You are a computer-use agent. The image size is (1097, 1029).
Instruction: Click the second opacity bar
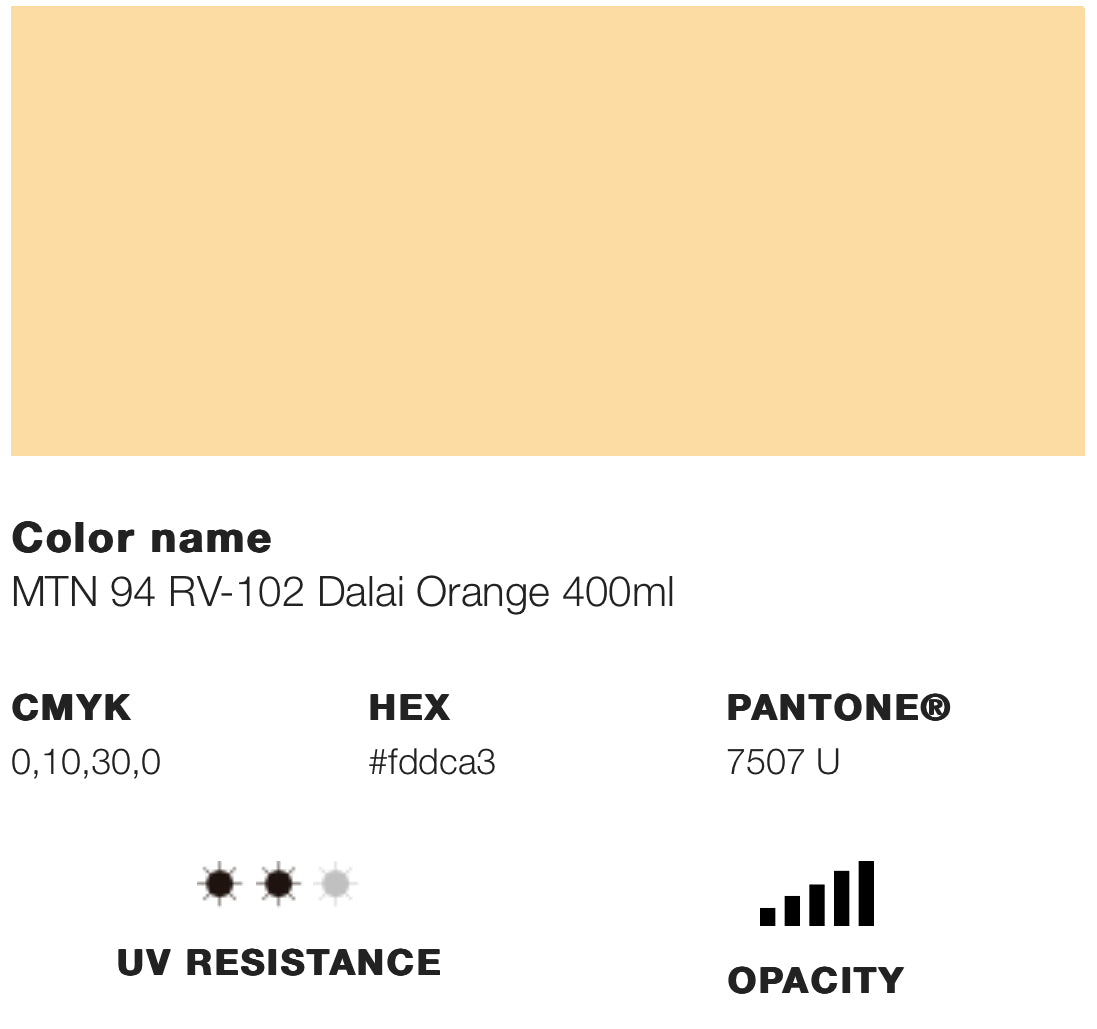pyautogui.click(x=792, y=910)
